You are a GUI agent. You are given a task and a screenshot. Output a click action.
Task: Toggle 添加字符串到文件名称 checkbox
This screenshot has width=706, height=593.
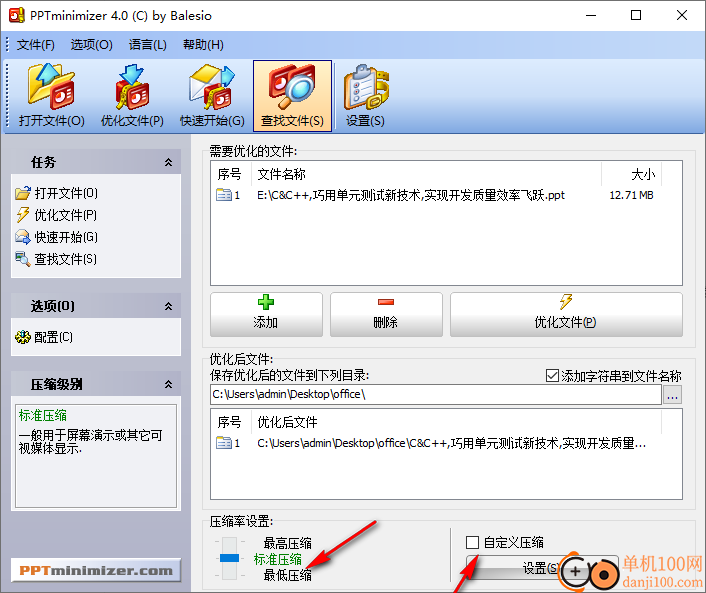[552, 376]
